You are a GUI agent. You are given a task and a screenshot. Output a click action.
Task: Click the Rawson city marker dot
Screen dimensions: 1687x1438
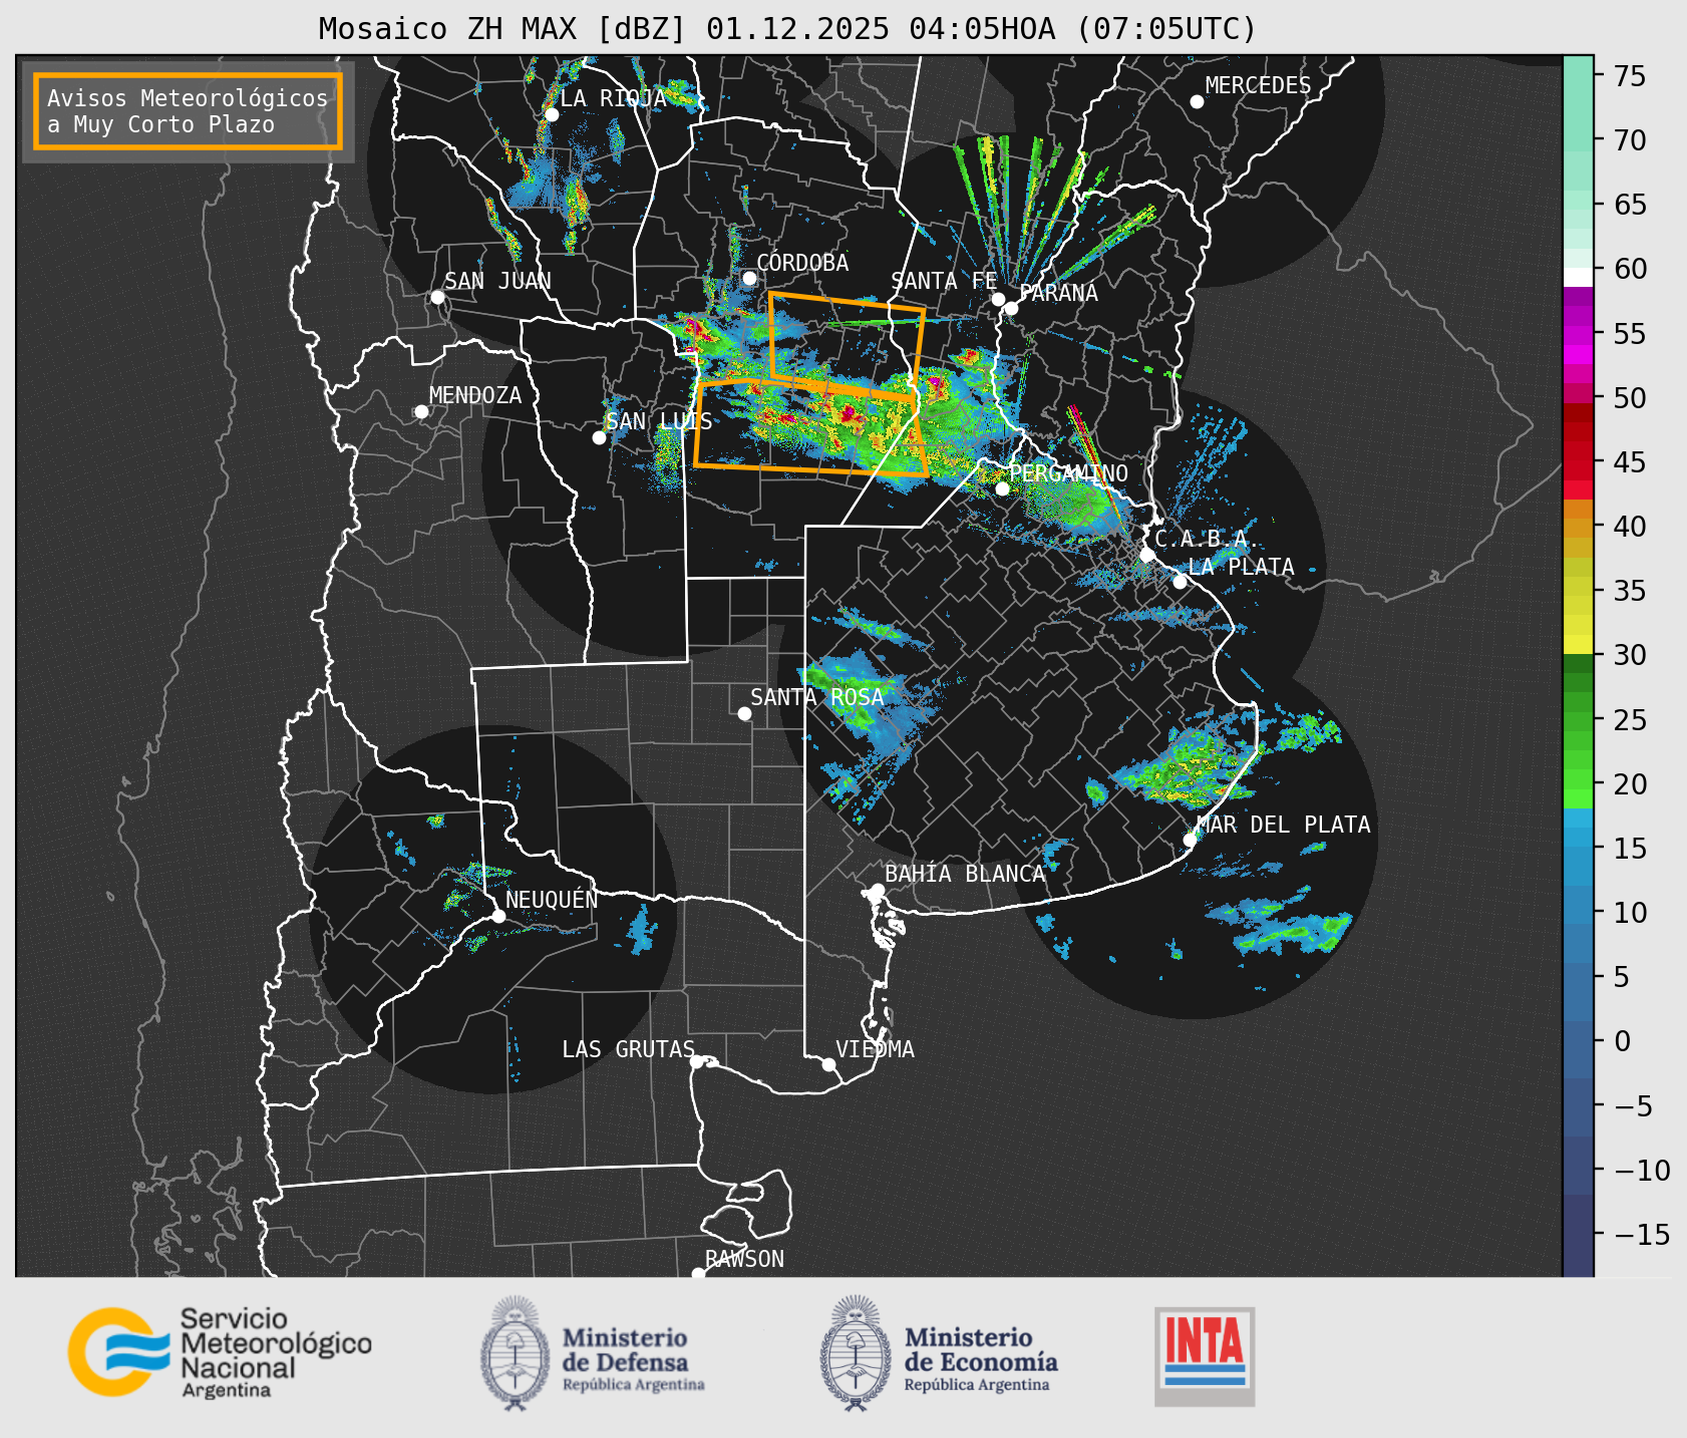click(x=698, y=1274)
